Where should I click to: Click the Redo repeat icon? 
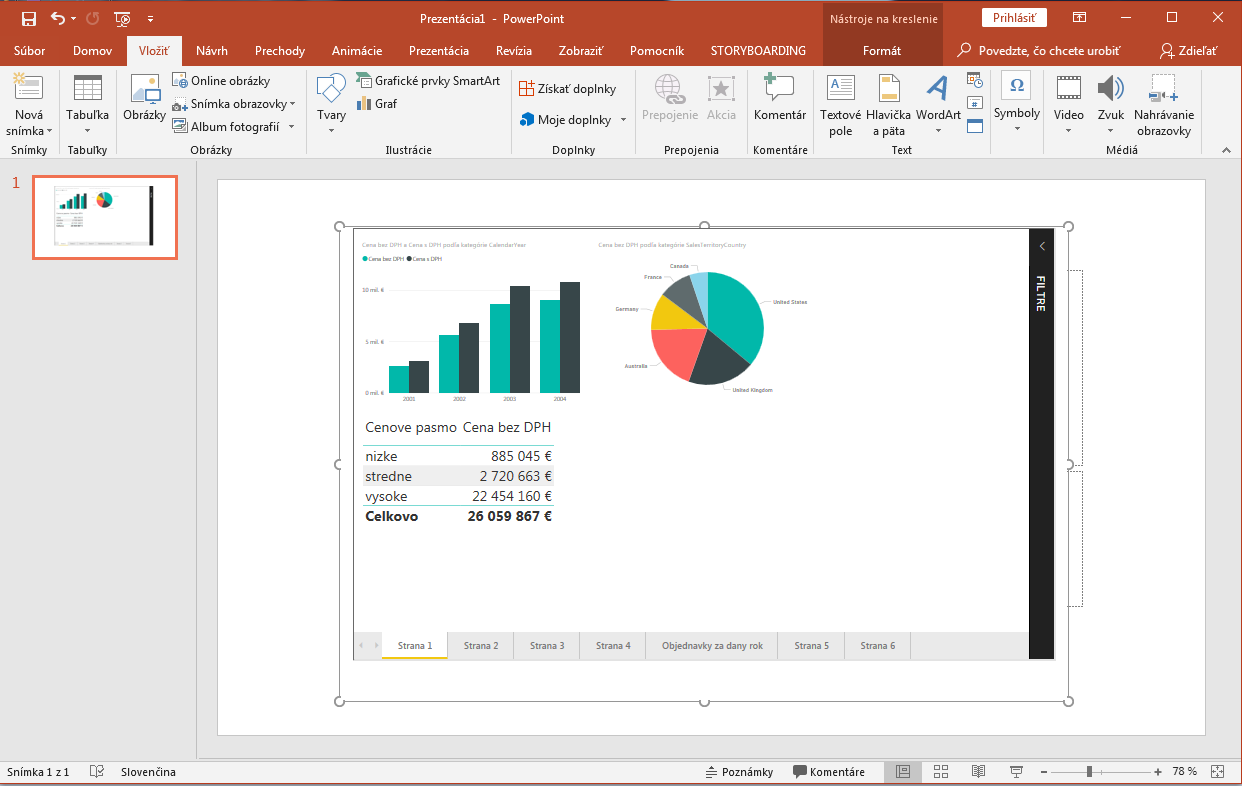(x=92, y=18)
